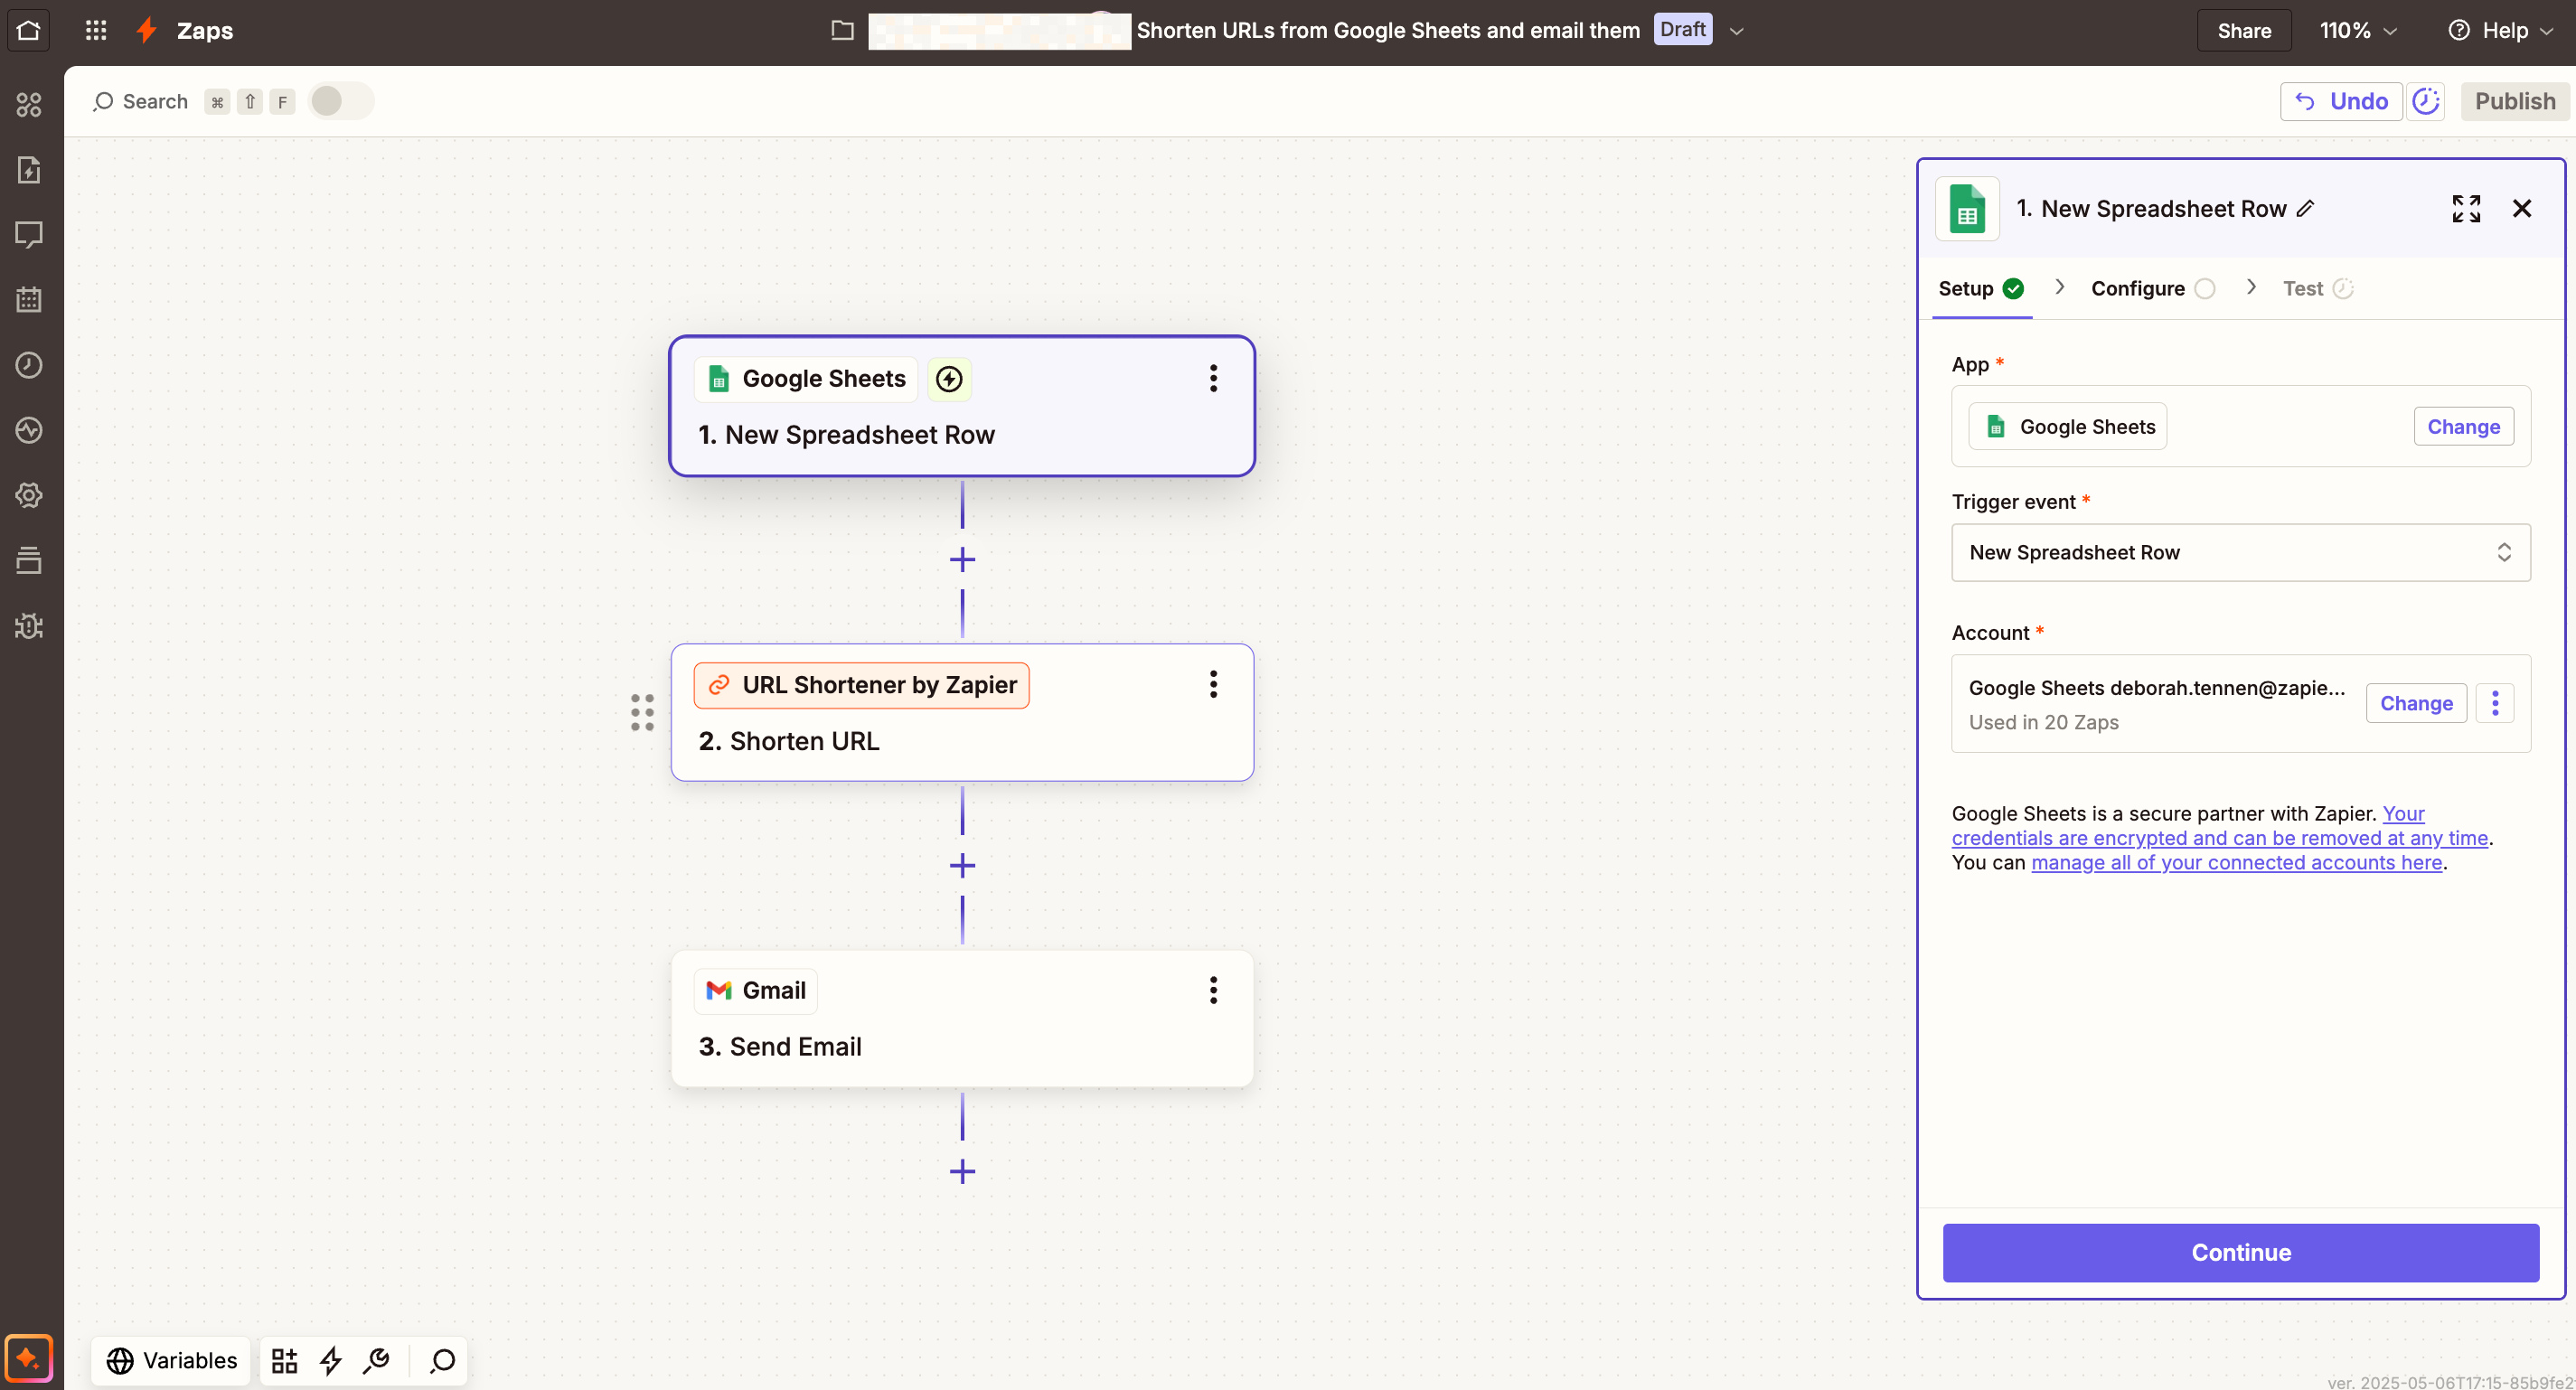
Task: Click the version history clock icon near Undo
Action: (x=2425, y=101)
